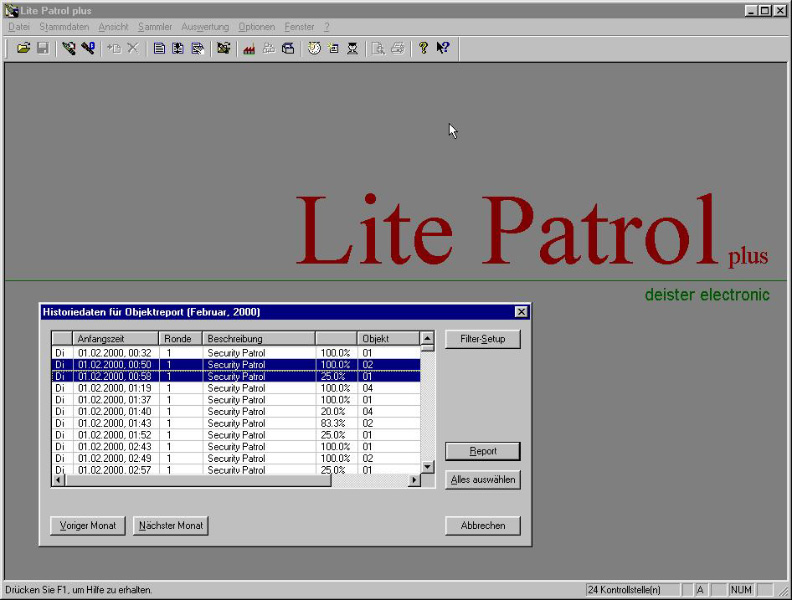Screen dimensions: 792x600
Task: Click the NUM status bar indicator
Action: click(741, 590)
